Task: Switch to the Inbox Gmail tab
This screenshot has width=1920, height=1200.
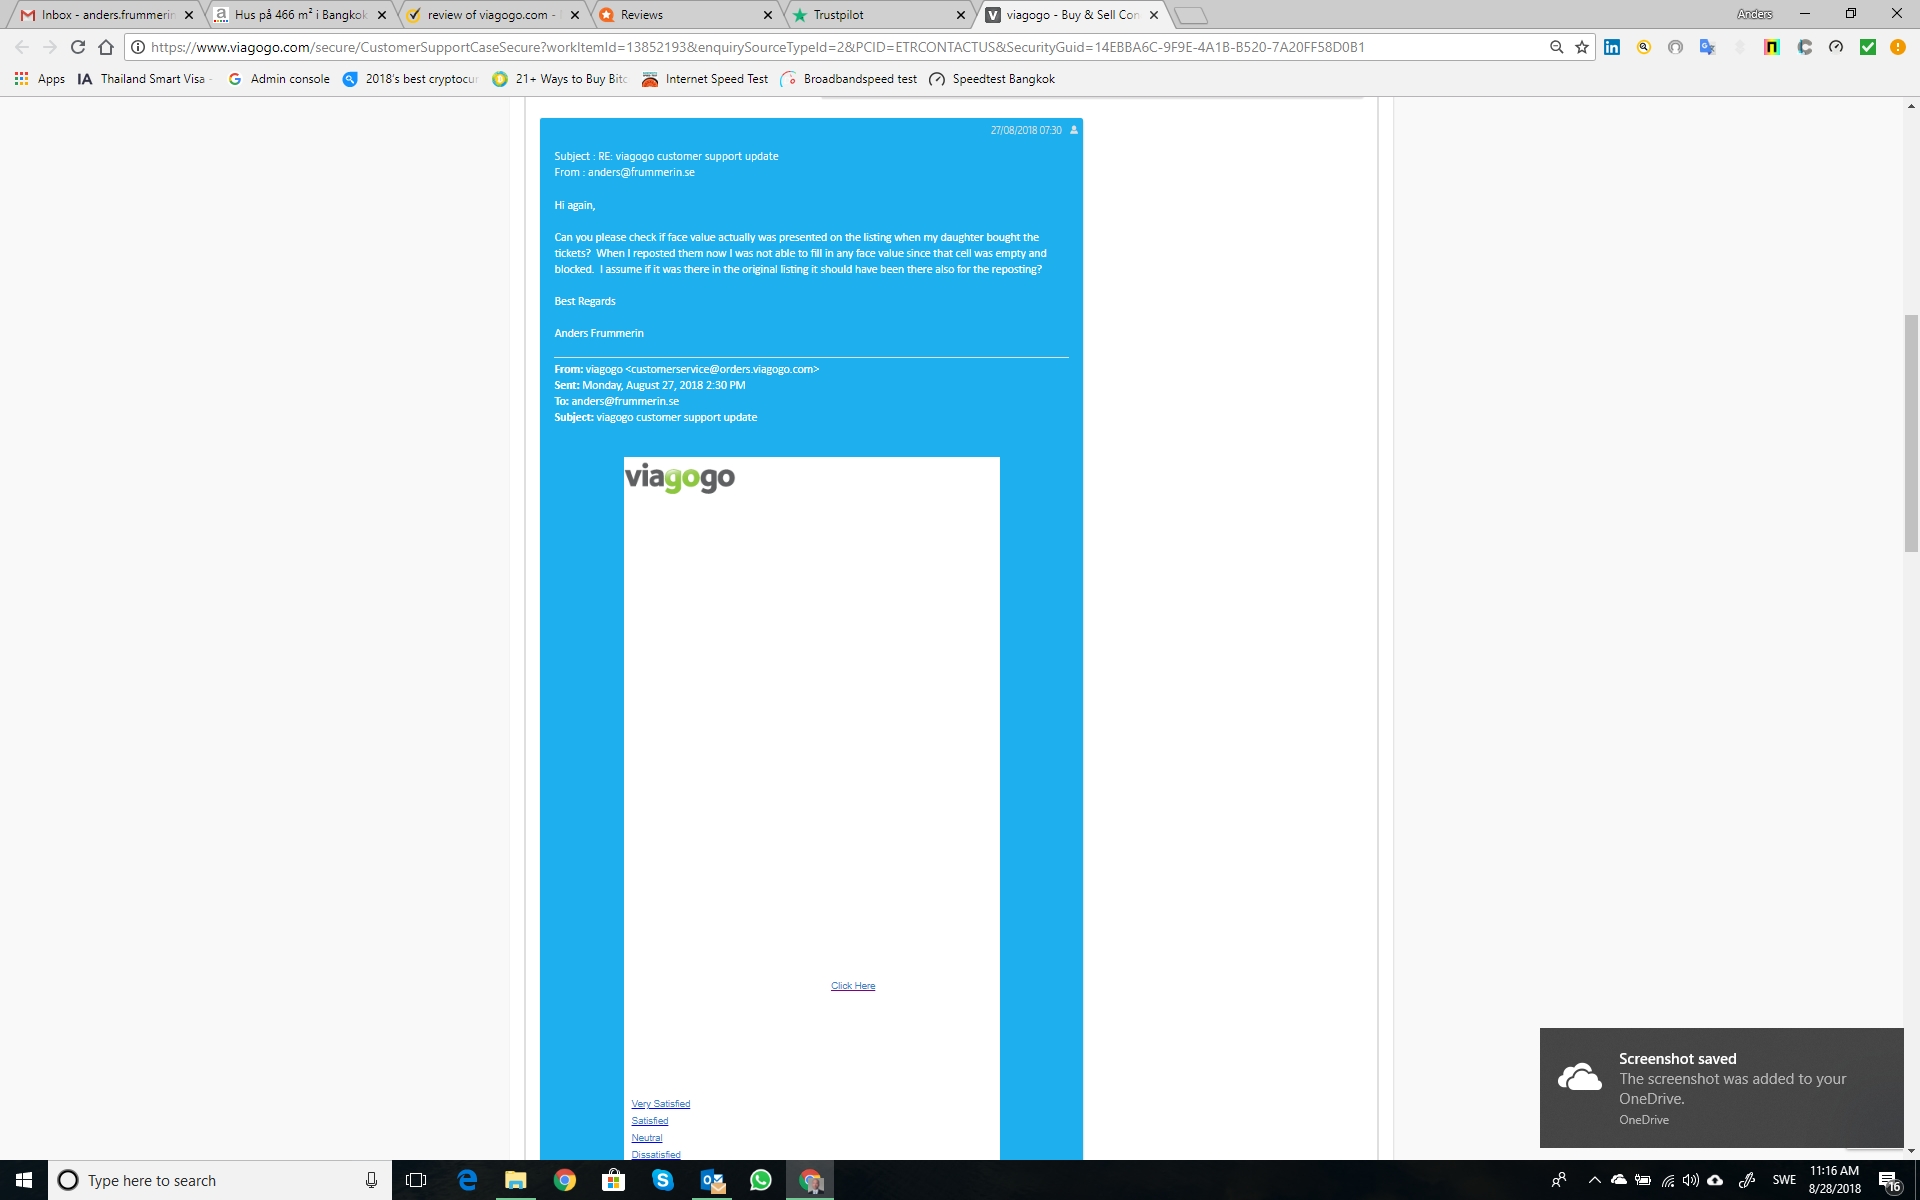Action: 106,15
